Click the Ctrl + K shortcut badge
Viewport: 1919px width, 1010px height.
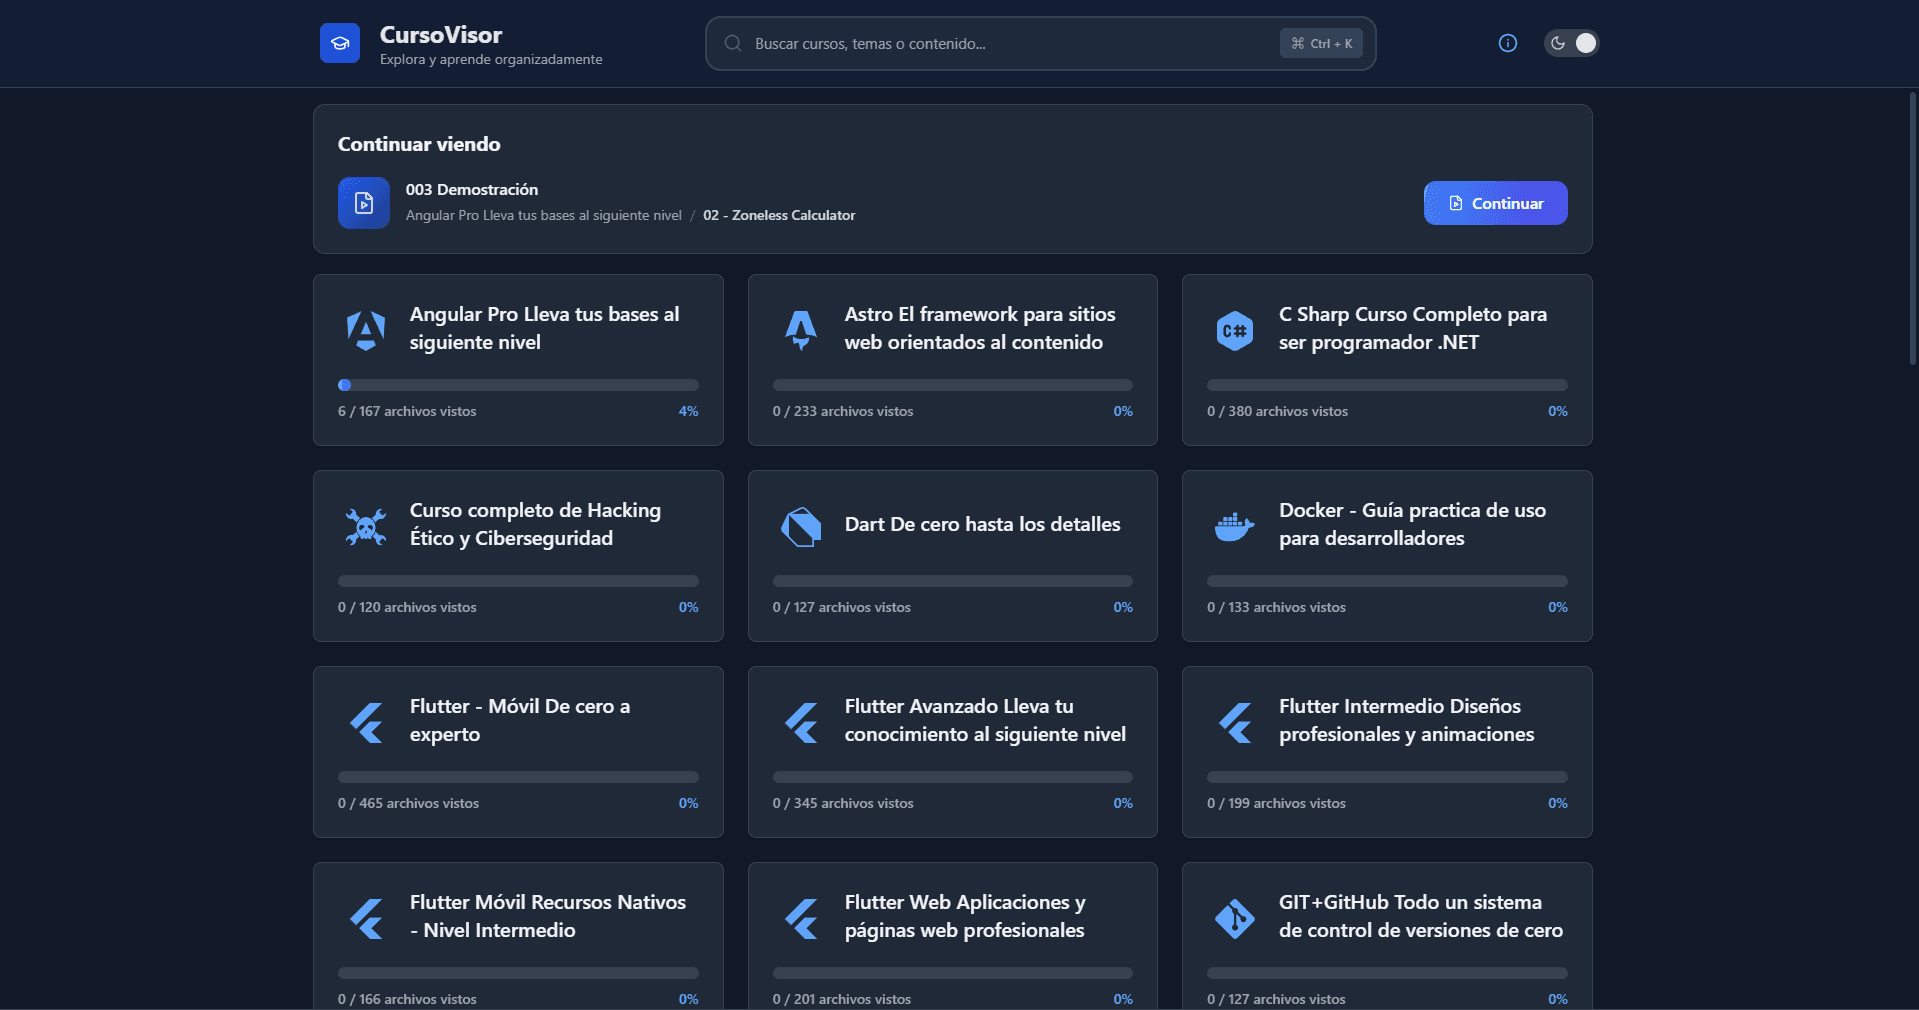pyautogui.click(x=1321, y=44)
